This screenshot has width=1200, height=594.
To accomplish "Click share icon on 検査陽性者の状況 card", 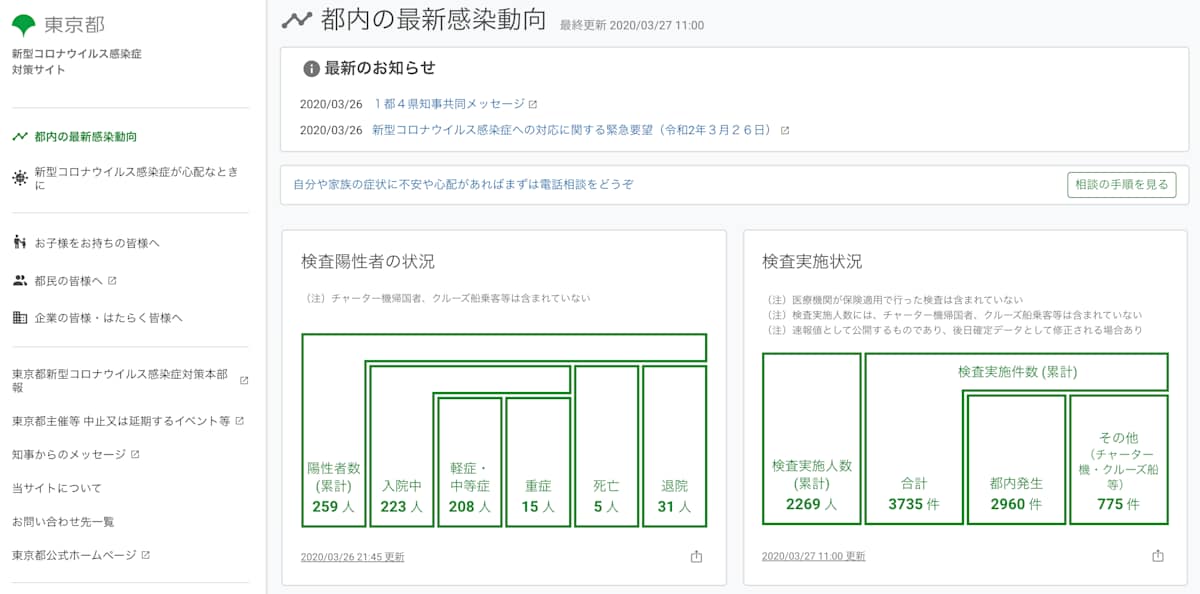I will 697,556.
